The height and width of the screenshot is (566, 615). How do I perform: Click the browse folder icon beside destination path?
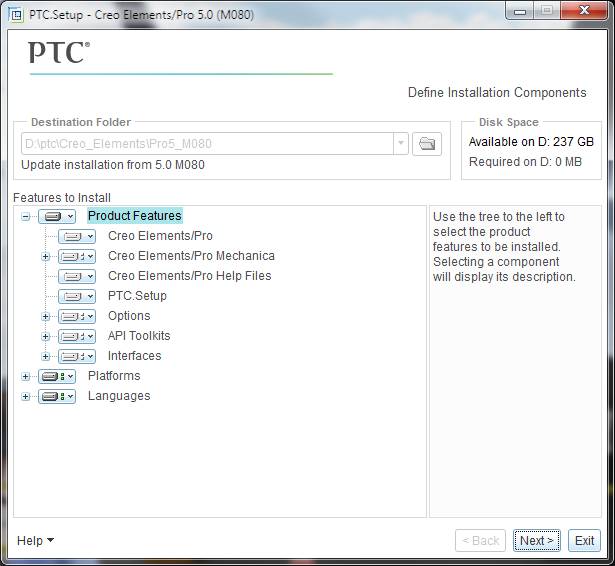coord(427,144)
